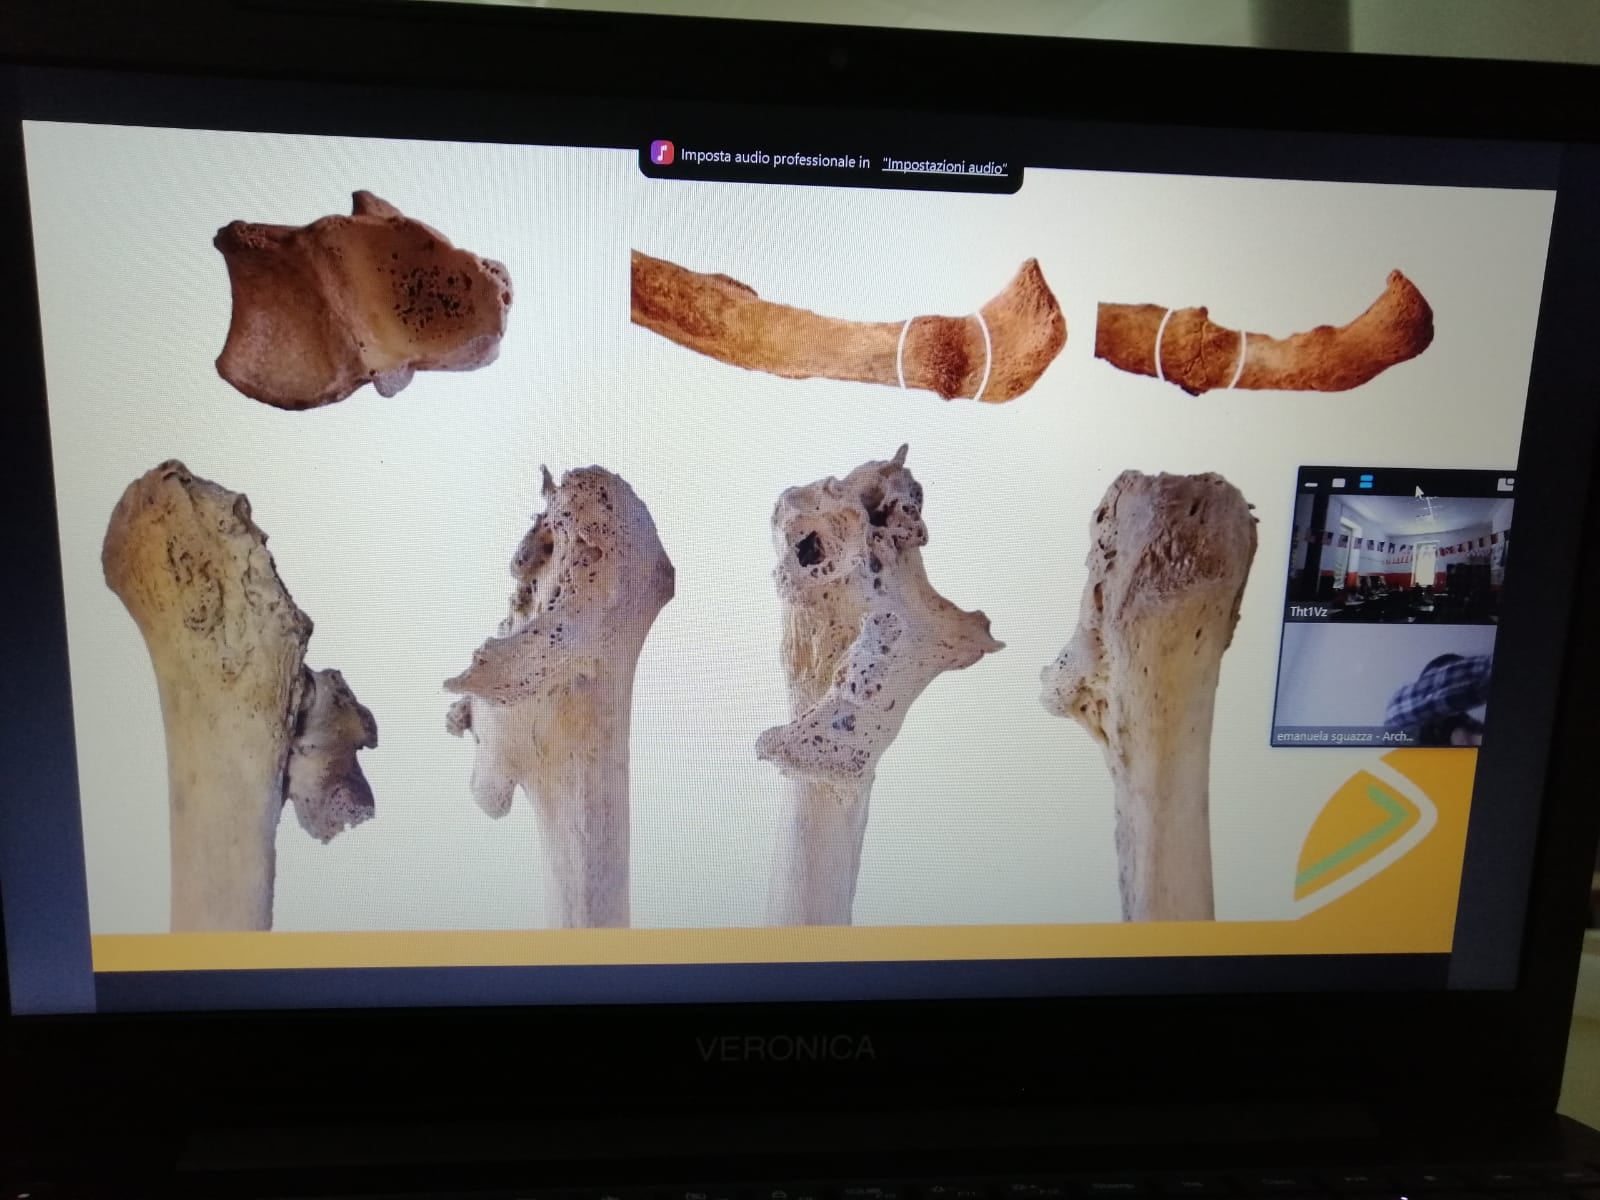Viewport: 1600px width, 1200px height.
Task: Select the blue stacked thumbnails view icon
Action: pyautogui.click(x=1366, y=482)
